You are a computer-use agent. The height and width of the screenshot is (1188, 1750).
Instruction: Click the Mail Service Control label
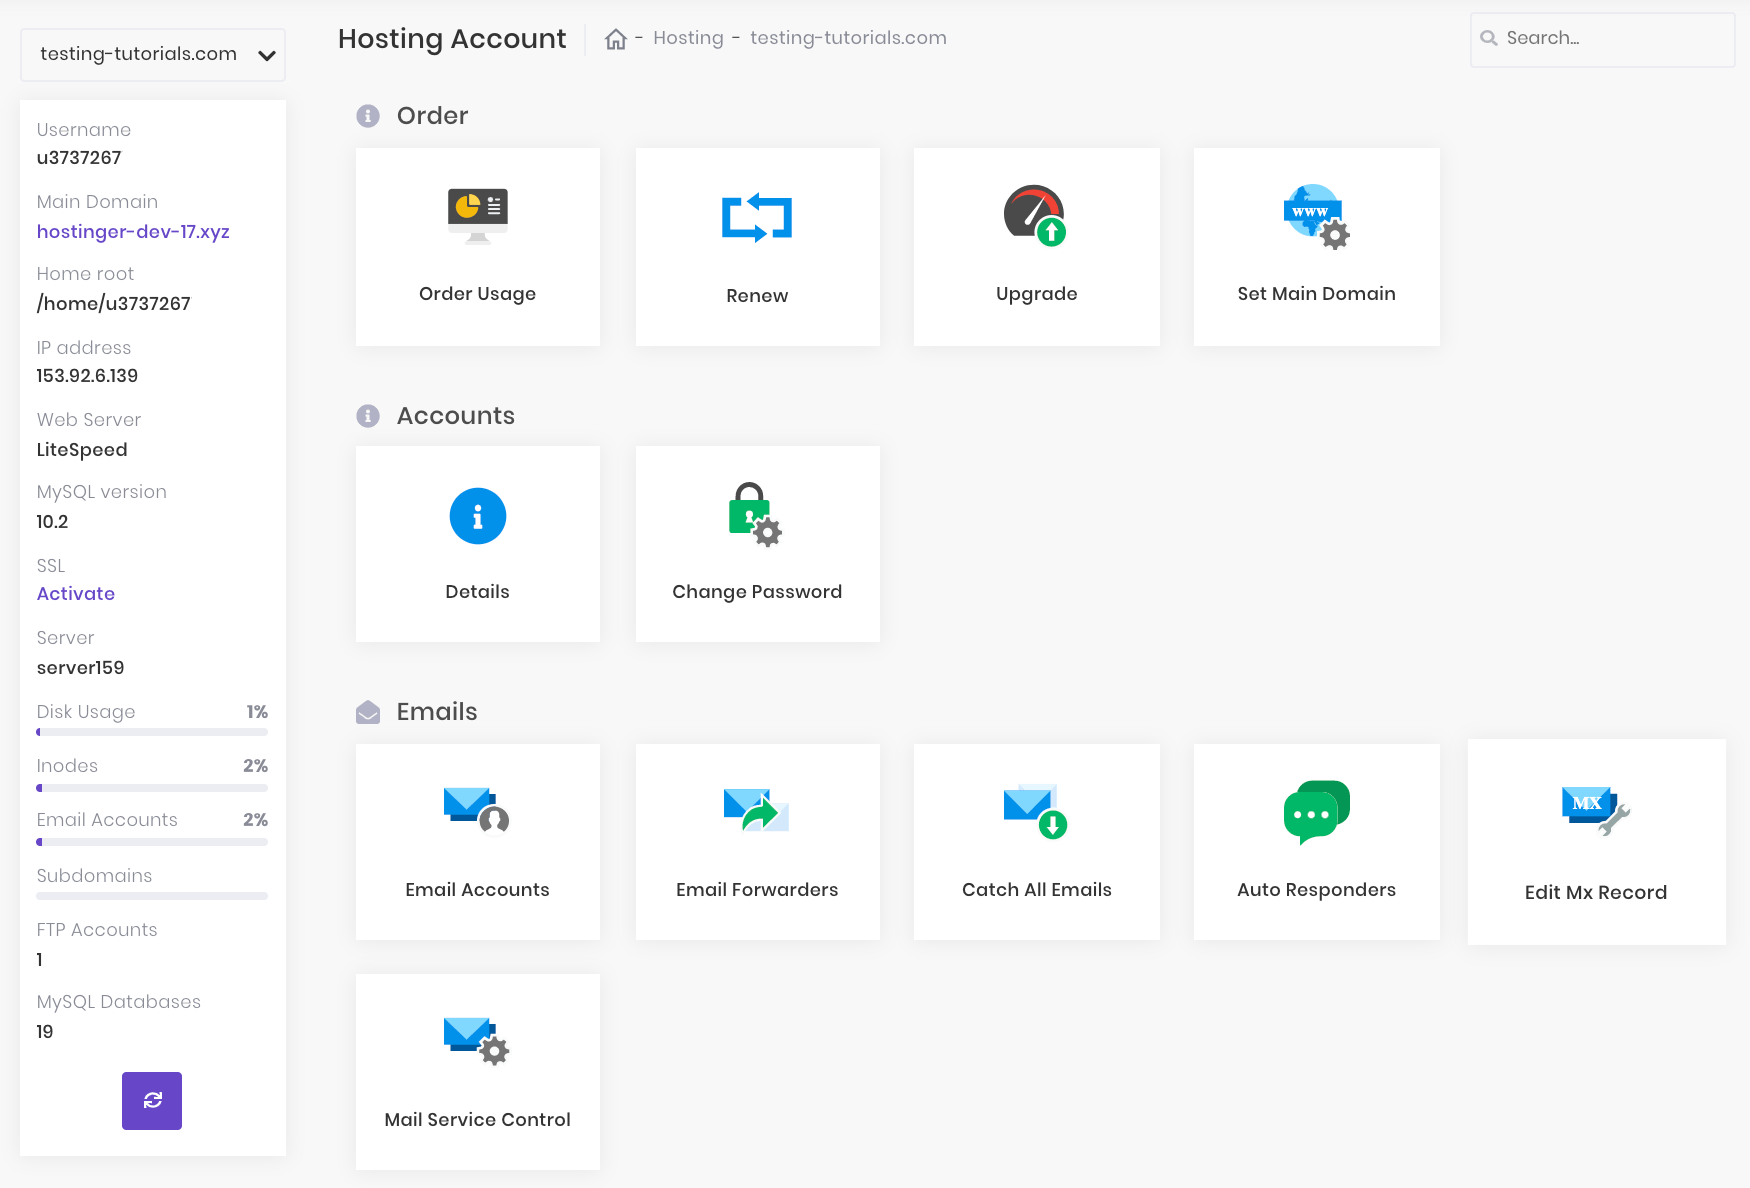point(478,1120)
